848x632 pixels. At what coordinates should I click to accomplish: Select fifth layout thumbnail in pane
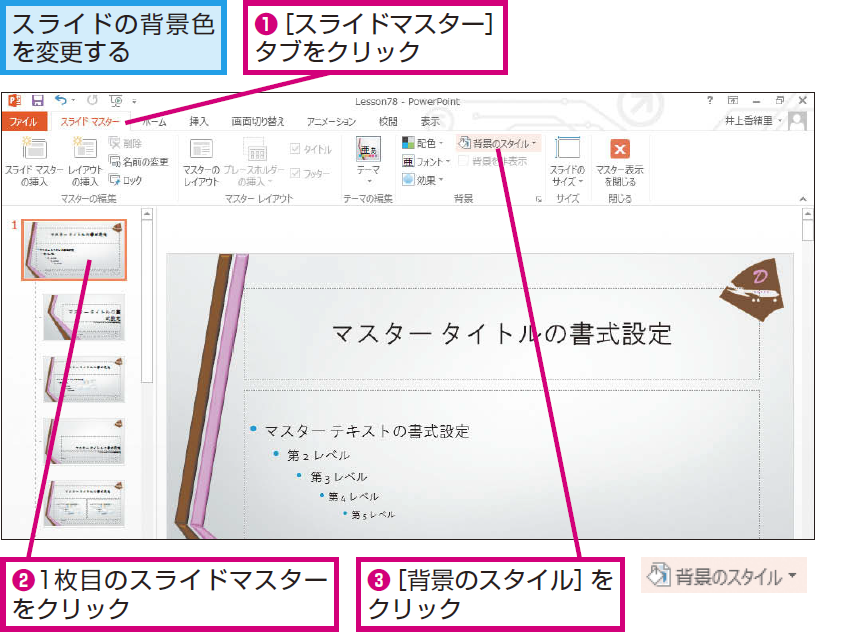click(84, 503)
